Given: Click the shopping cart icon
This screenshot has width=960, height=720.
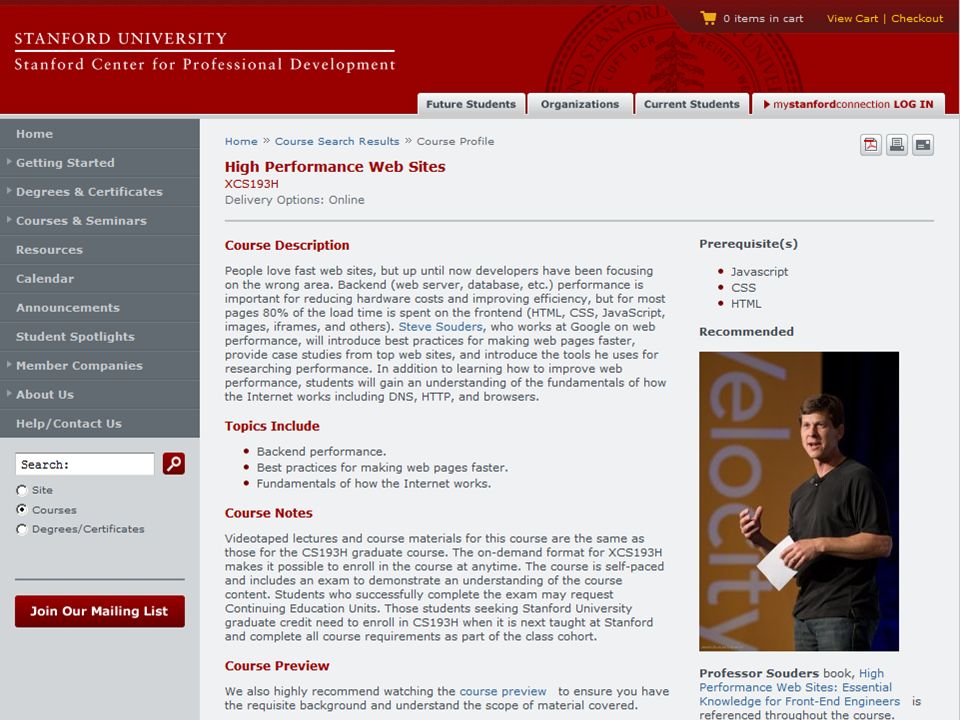Looking at the screenshot, I should click(708, 18).
